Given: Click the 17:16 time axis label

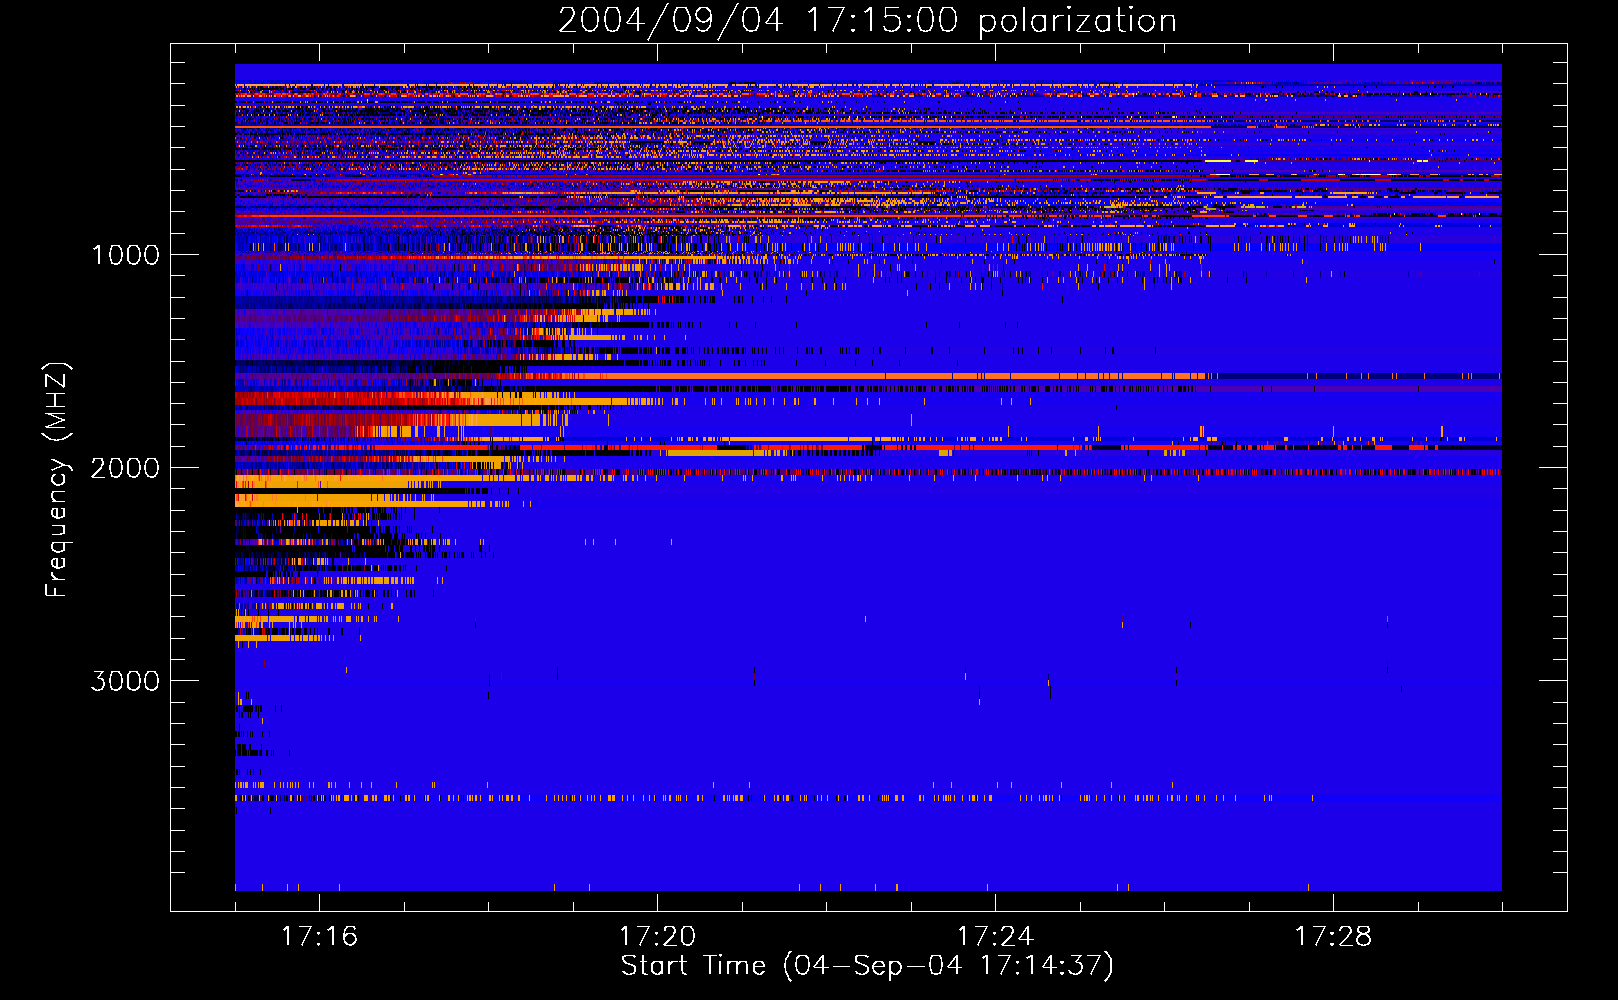Looking at the screenshot, I should tap(320, 936).
